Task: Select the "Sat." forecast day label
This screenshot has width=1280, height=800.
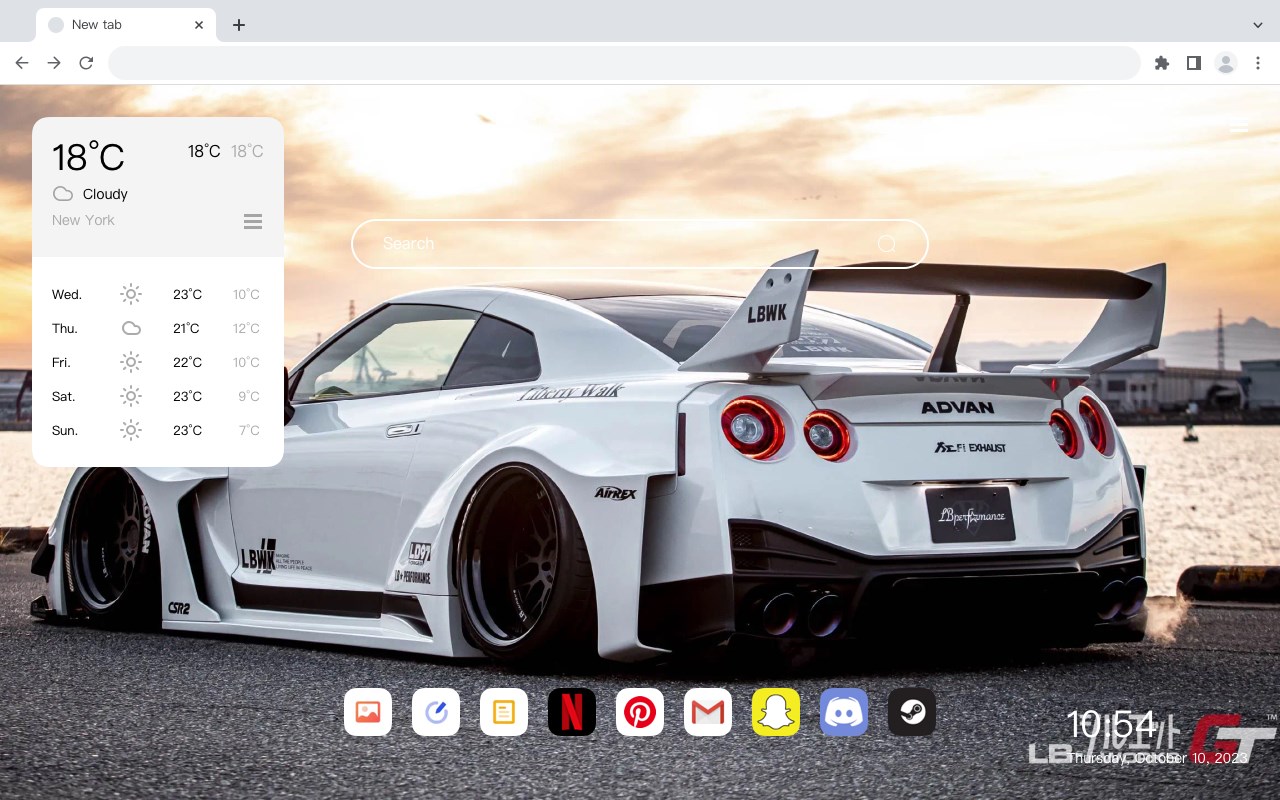Action: tap(64, 396)
